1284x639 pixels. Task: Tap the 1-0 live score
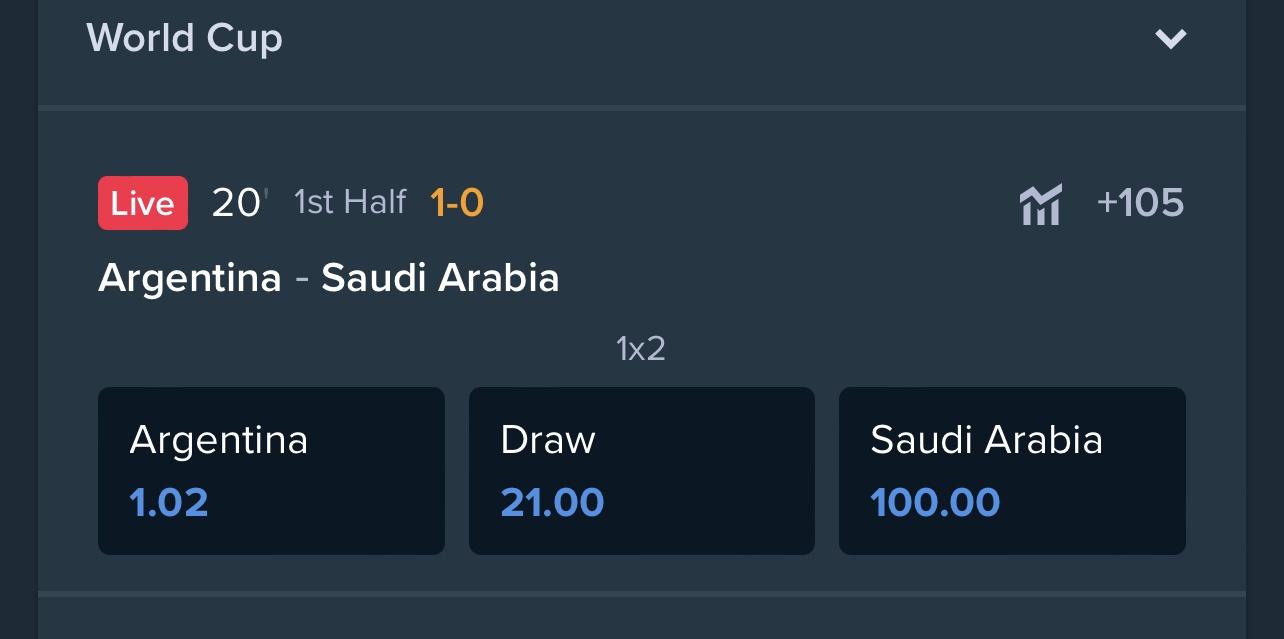coord(457,203)
